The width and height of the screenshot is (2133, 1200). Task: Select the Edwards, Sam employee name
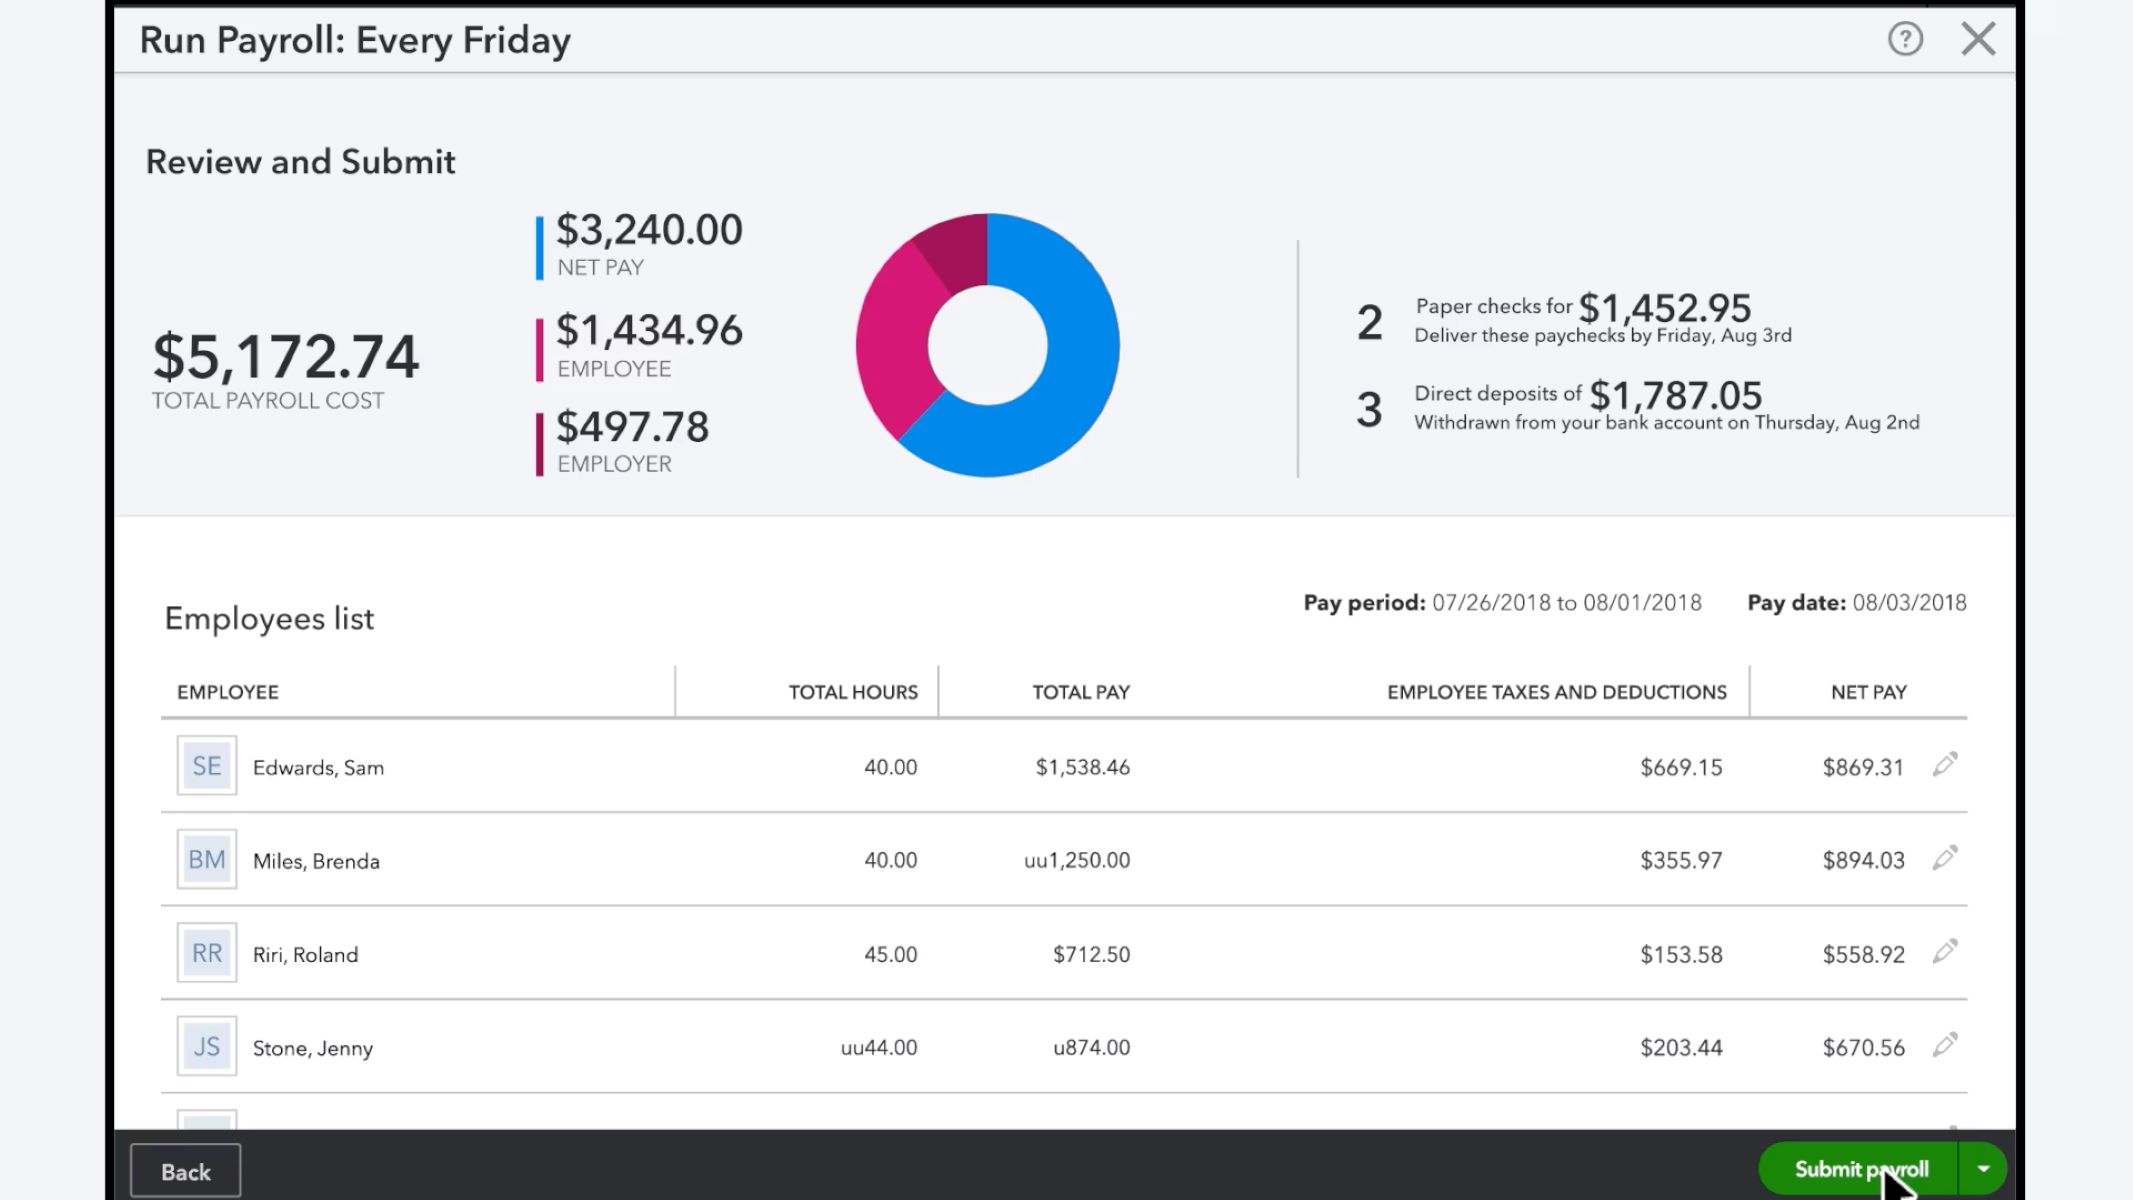click(318, 768)
